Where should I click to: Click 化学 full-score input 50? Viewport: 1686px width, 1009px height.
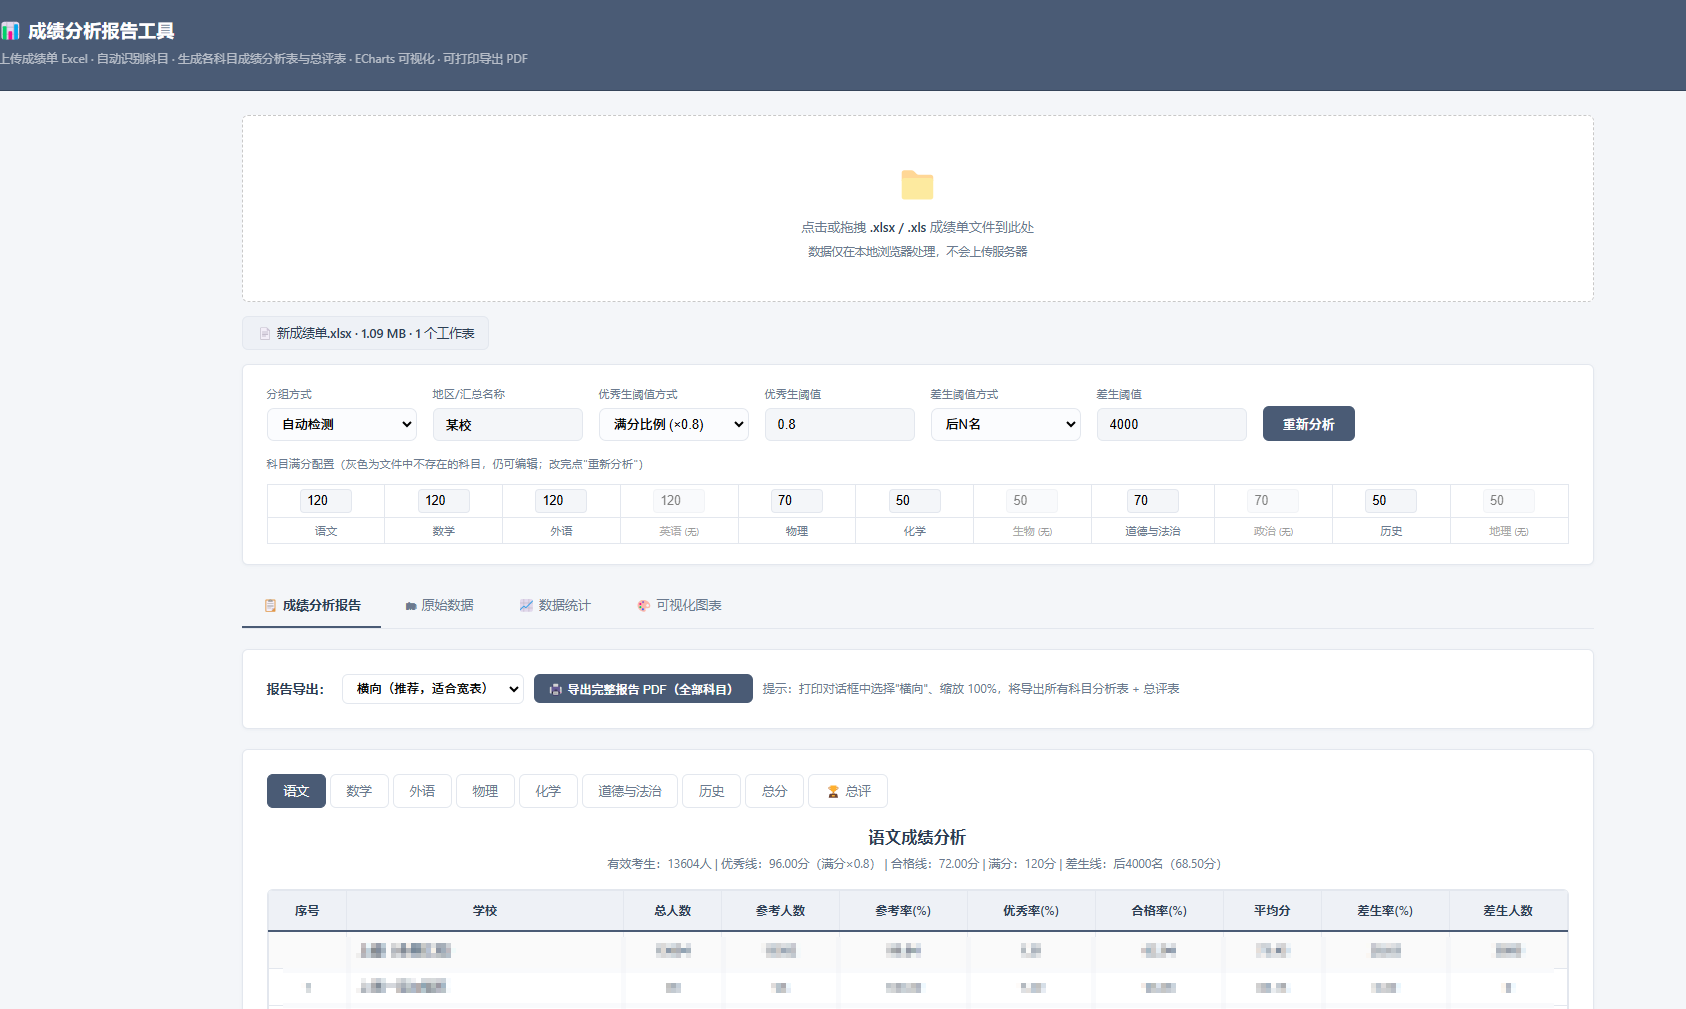(915, 500)
